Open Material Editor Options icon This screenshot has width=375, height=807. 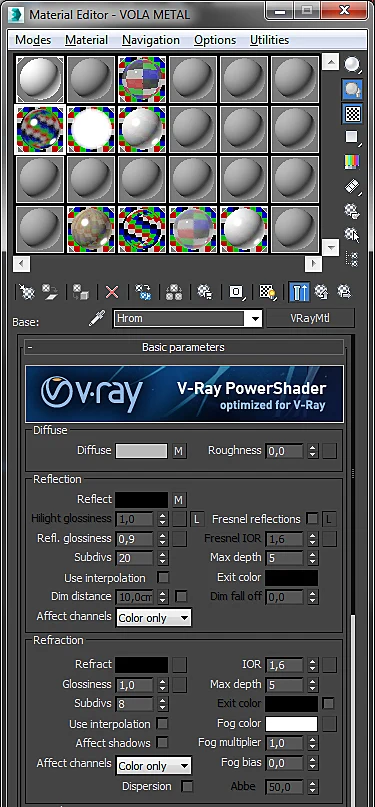[352, 210]
